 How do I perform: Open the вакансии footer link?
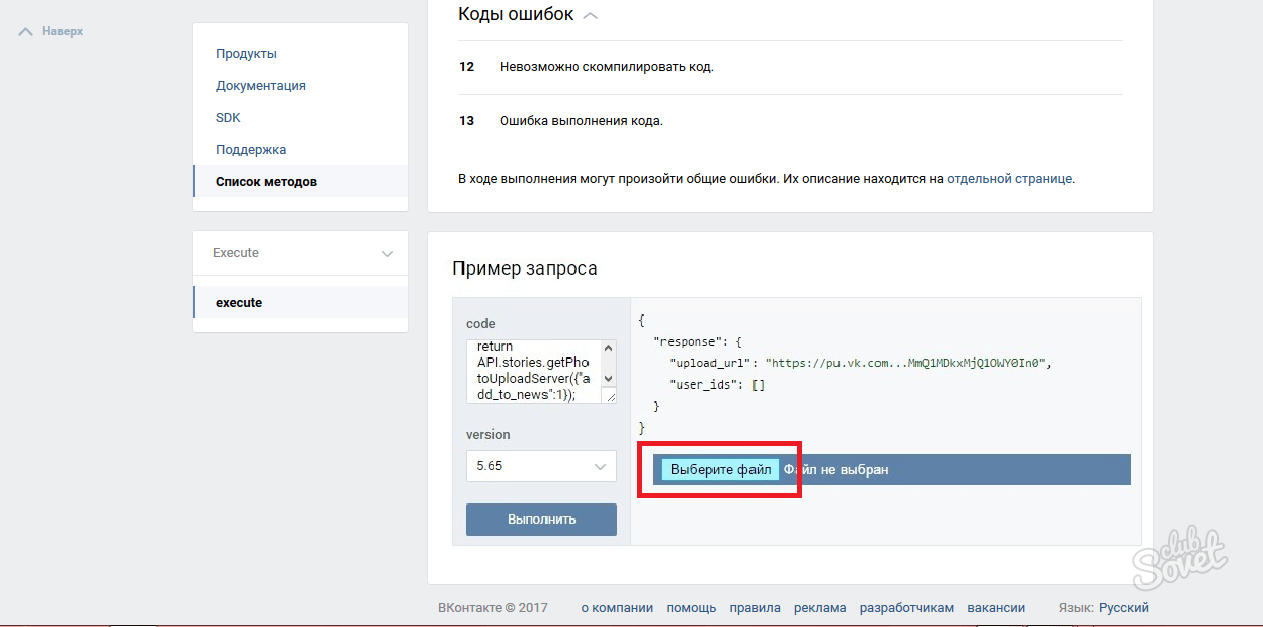pyautogui.click(x=996, y=608)
